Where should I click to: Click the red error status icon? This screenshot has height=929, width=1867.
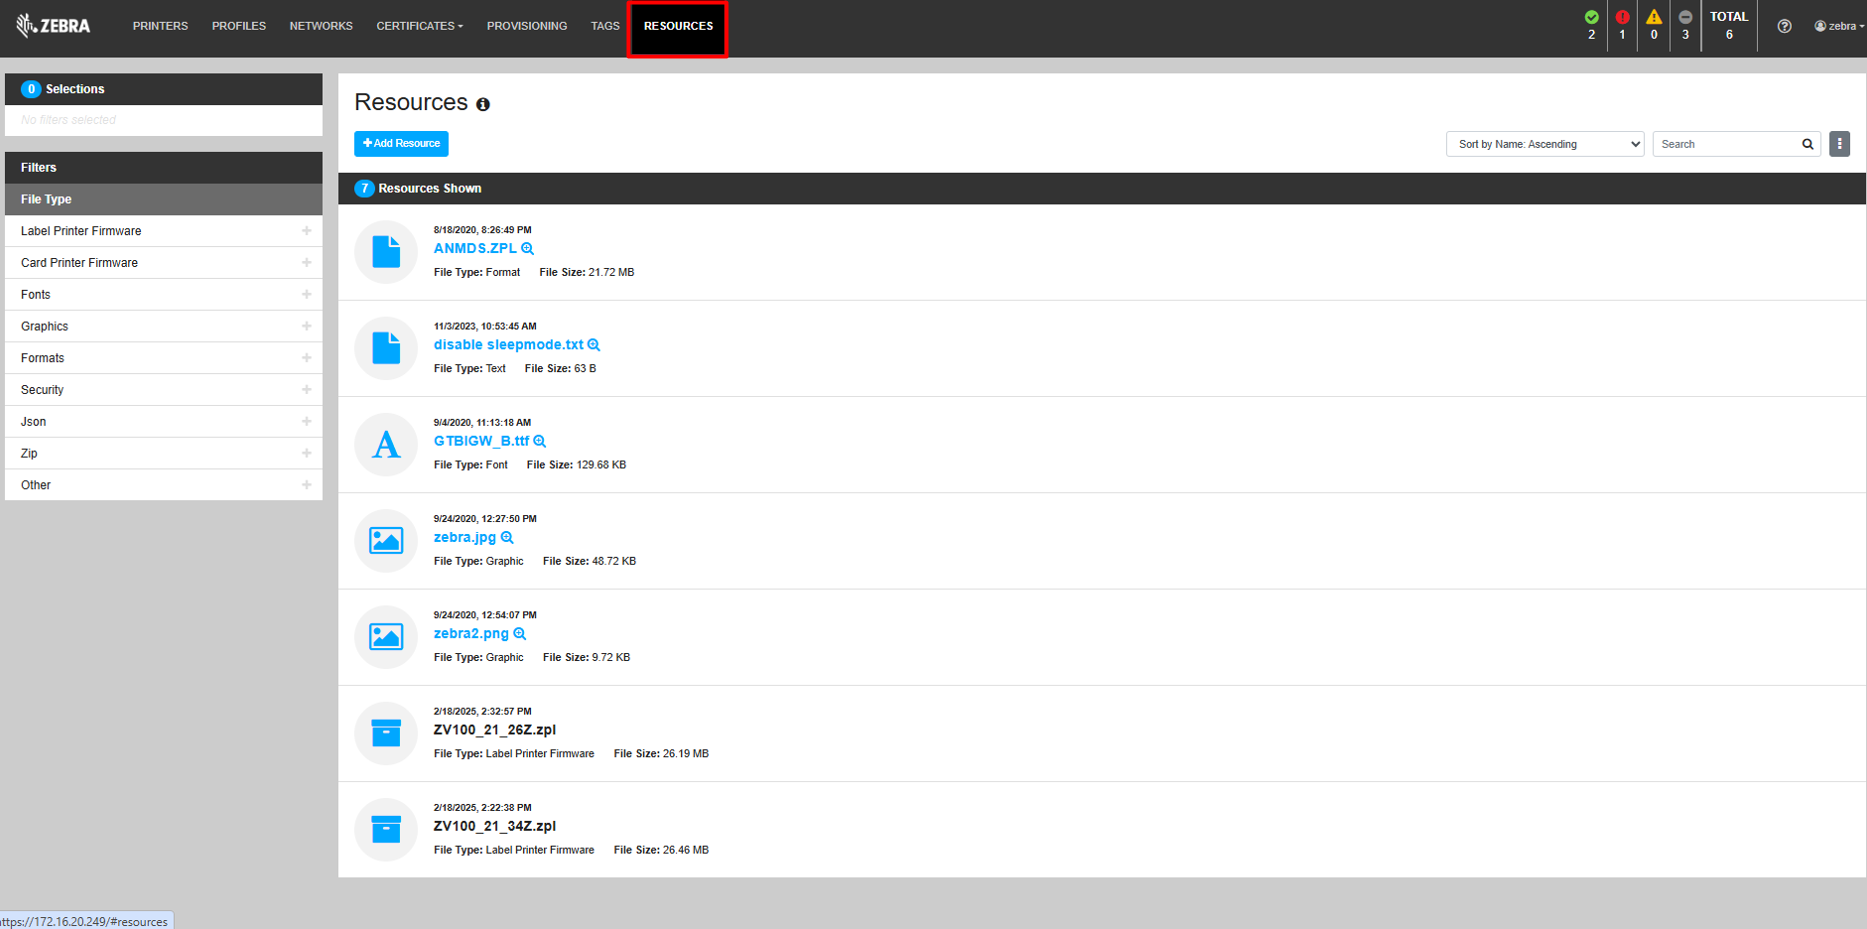[x=1622, y=17]
